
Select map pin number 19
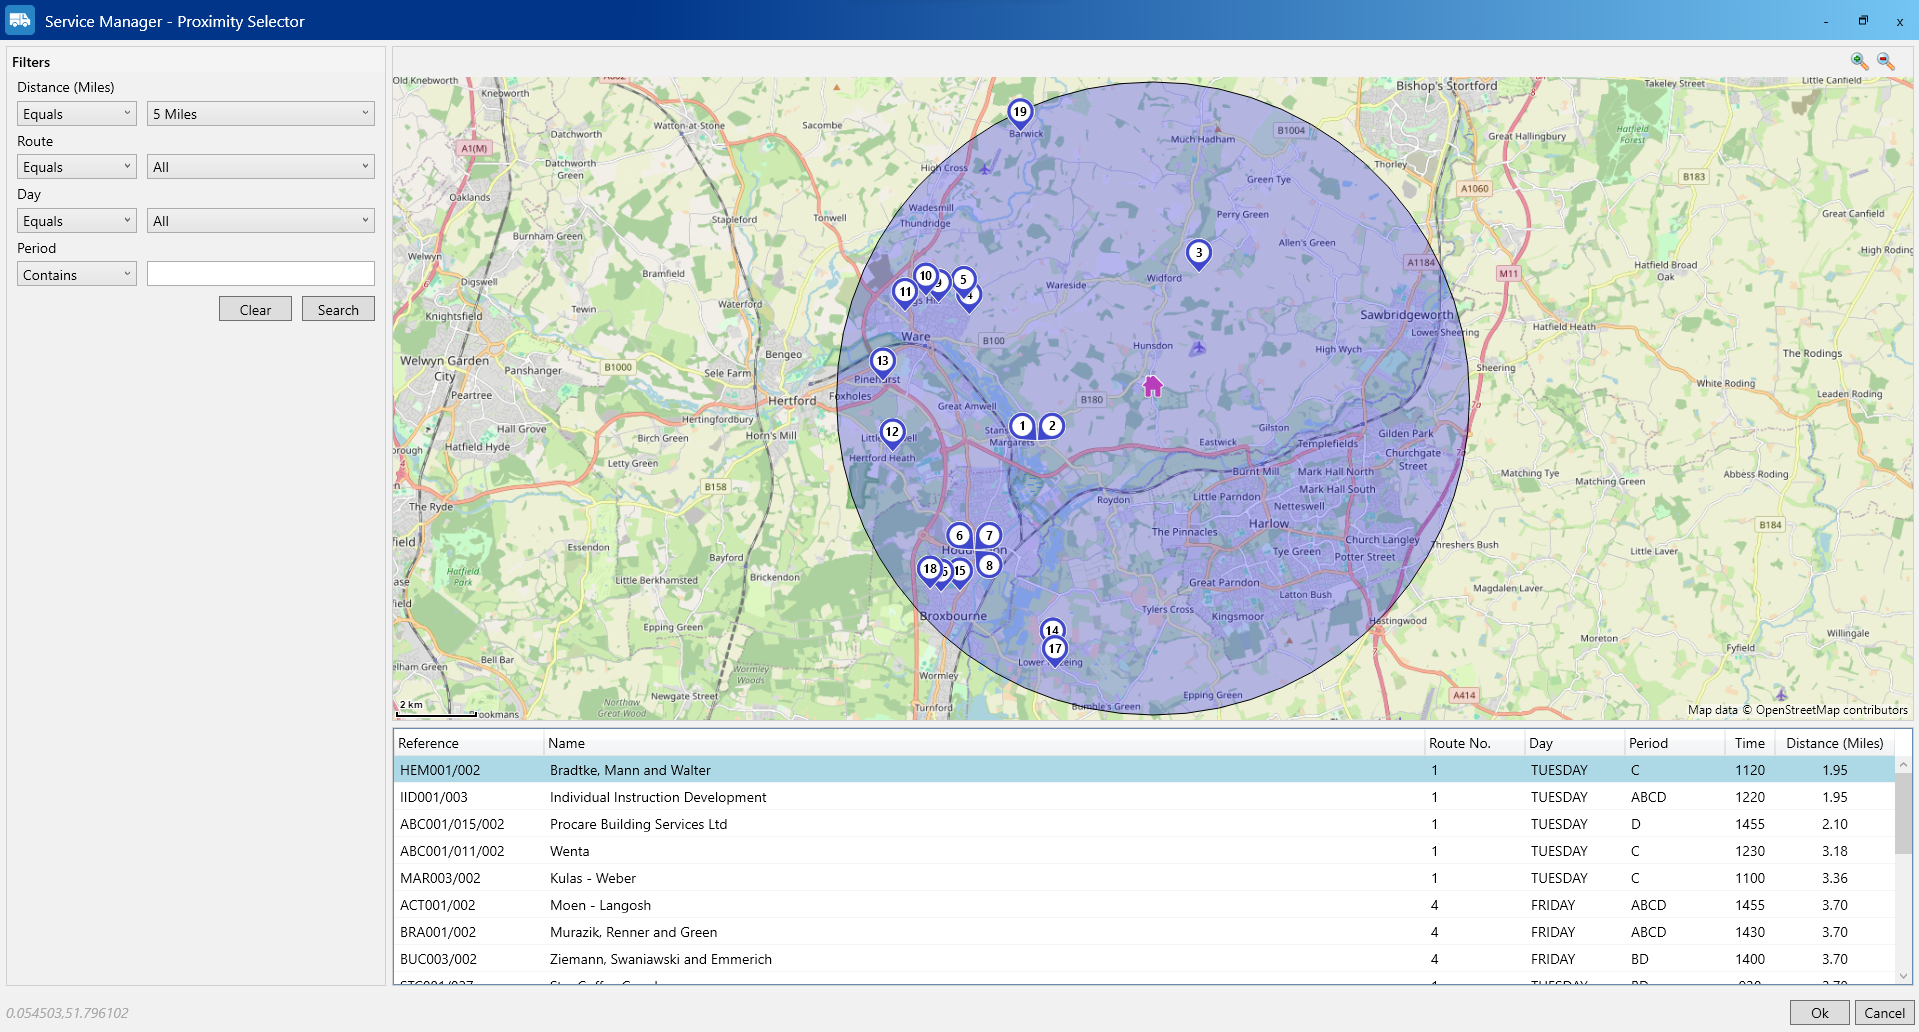pos(1019,112)
